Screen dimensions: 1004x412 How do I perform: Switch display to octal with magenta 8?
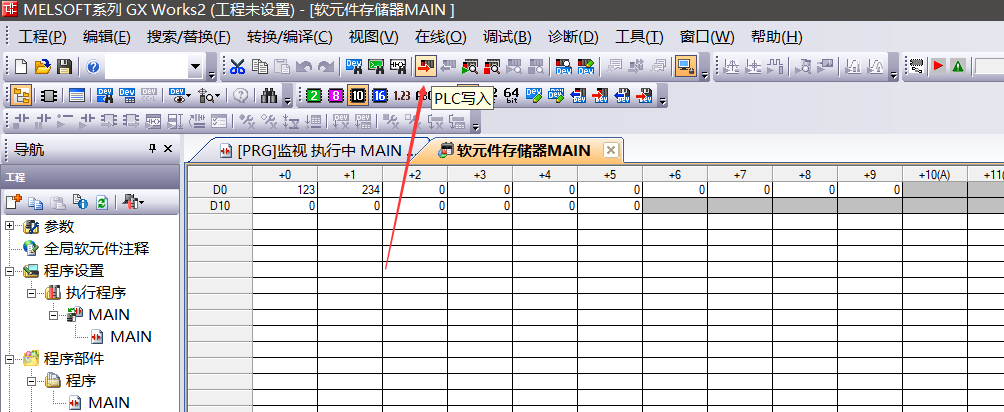pyautogui.click(x=336, y=96)
